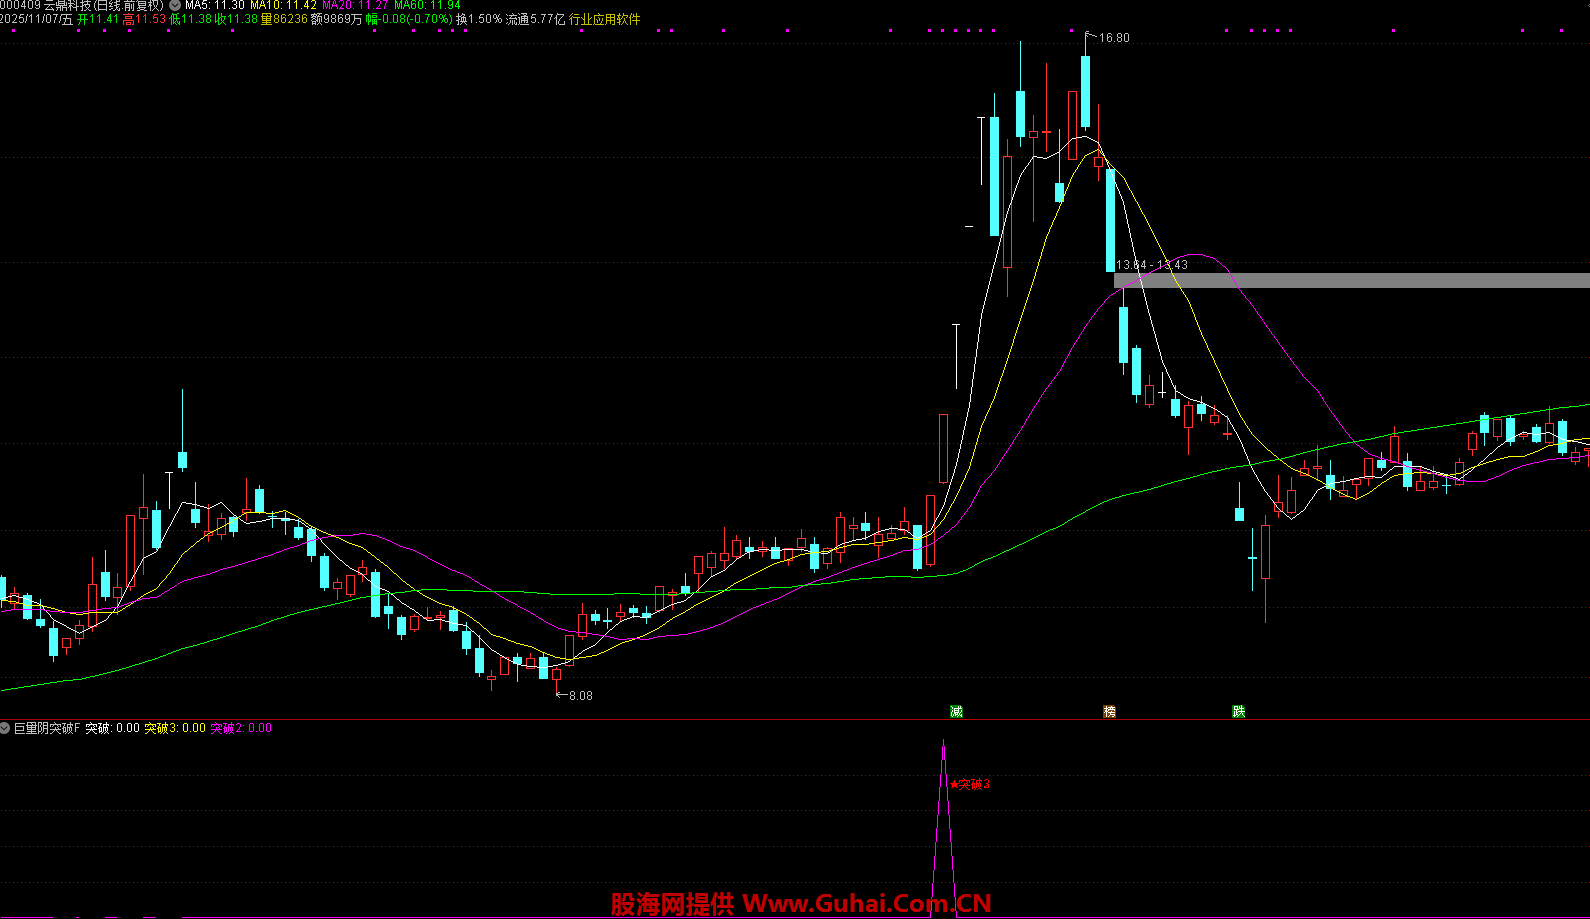The width and height of the screenshot is (1590, 919).
Task: Expand the 巨量阴突破F indicator dropdown arrow
Action: [6, 728]
